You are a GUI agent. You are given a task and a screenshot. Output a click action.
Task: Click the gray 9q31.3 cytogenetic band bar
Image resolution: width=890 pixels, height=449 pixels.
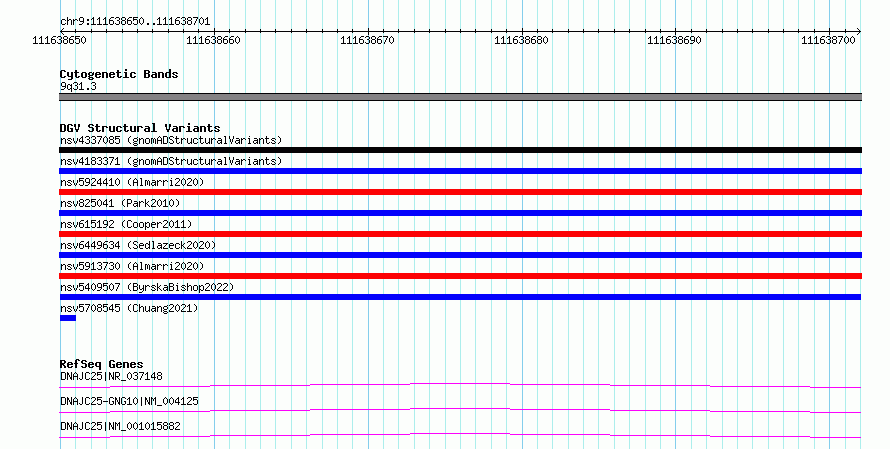(x=460, y=97)
